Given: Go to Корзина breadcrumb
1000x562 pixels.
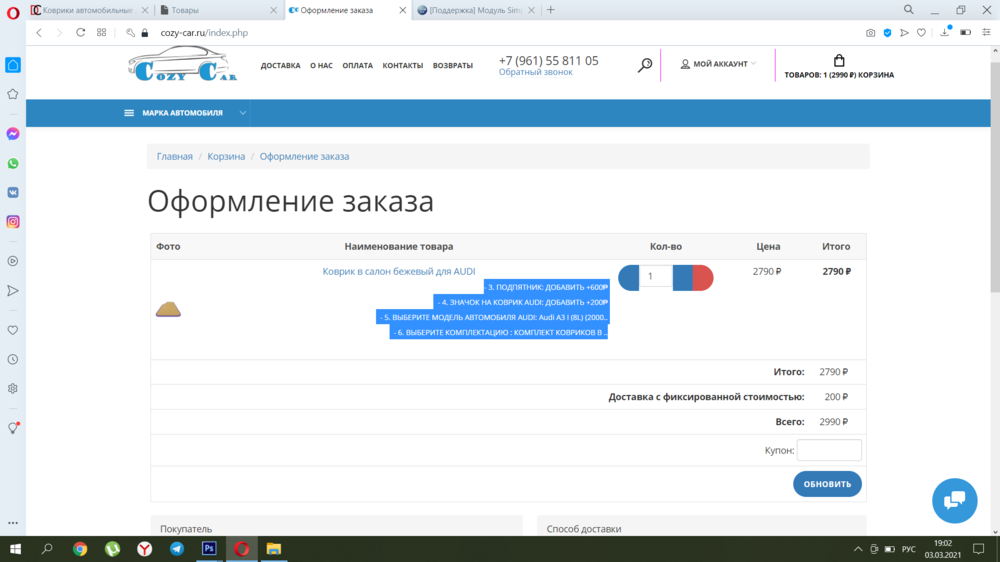Looking at the screenshot, I should click(226, 156).
